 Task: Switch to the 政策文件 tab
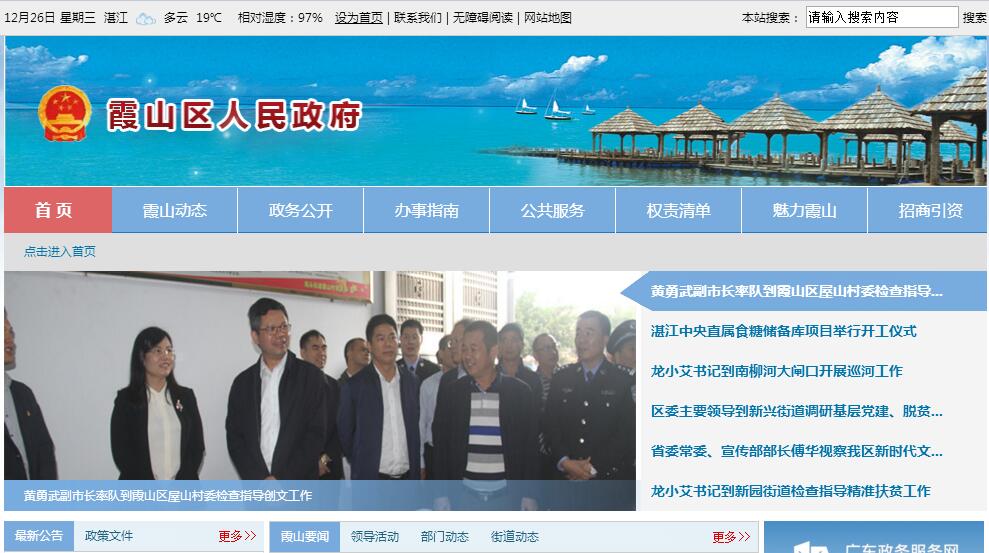109,536
